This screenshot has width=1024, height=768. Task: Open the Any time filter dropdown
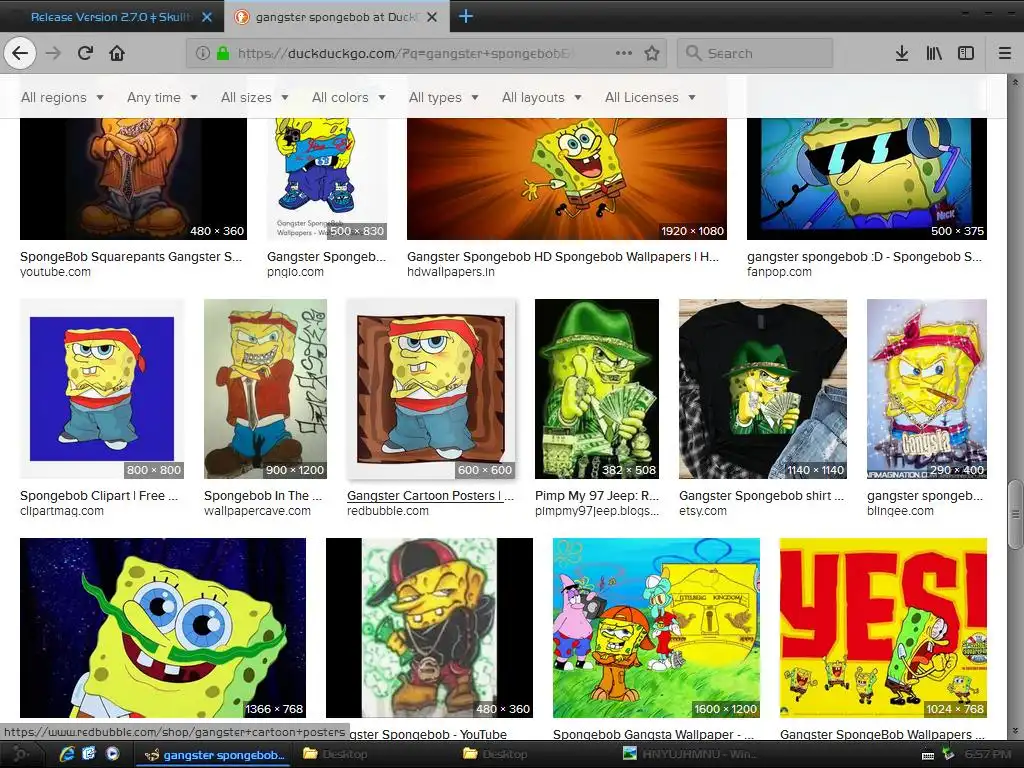pos(162,97)
